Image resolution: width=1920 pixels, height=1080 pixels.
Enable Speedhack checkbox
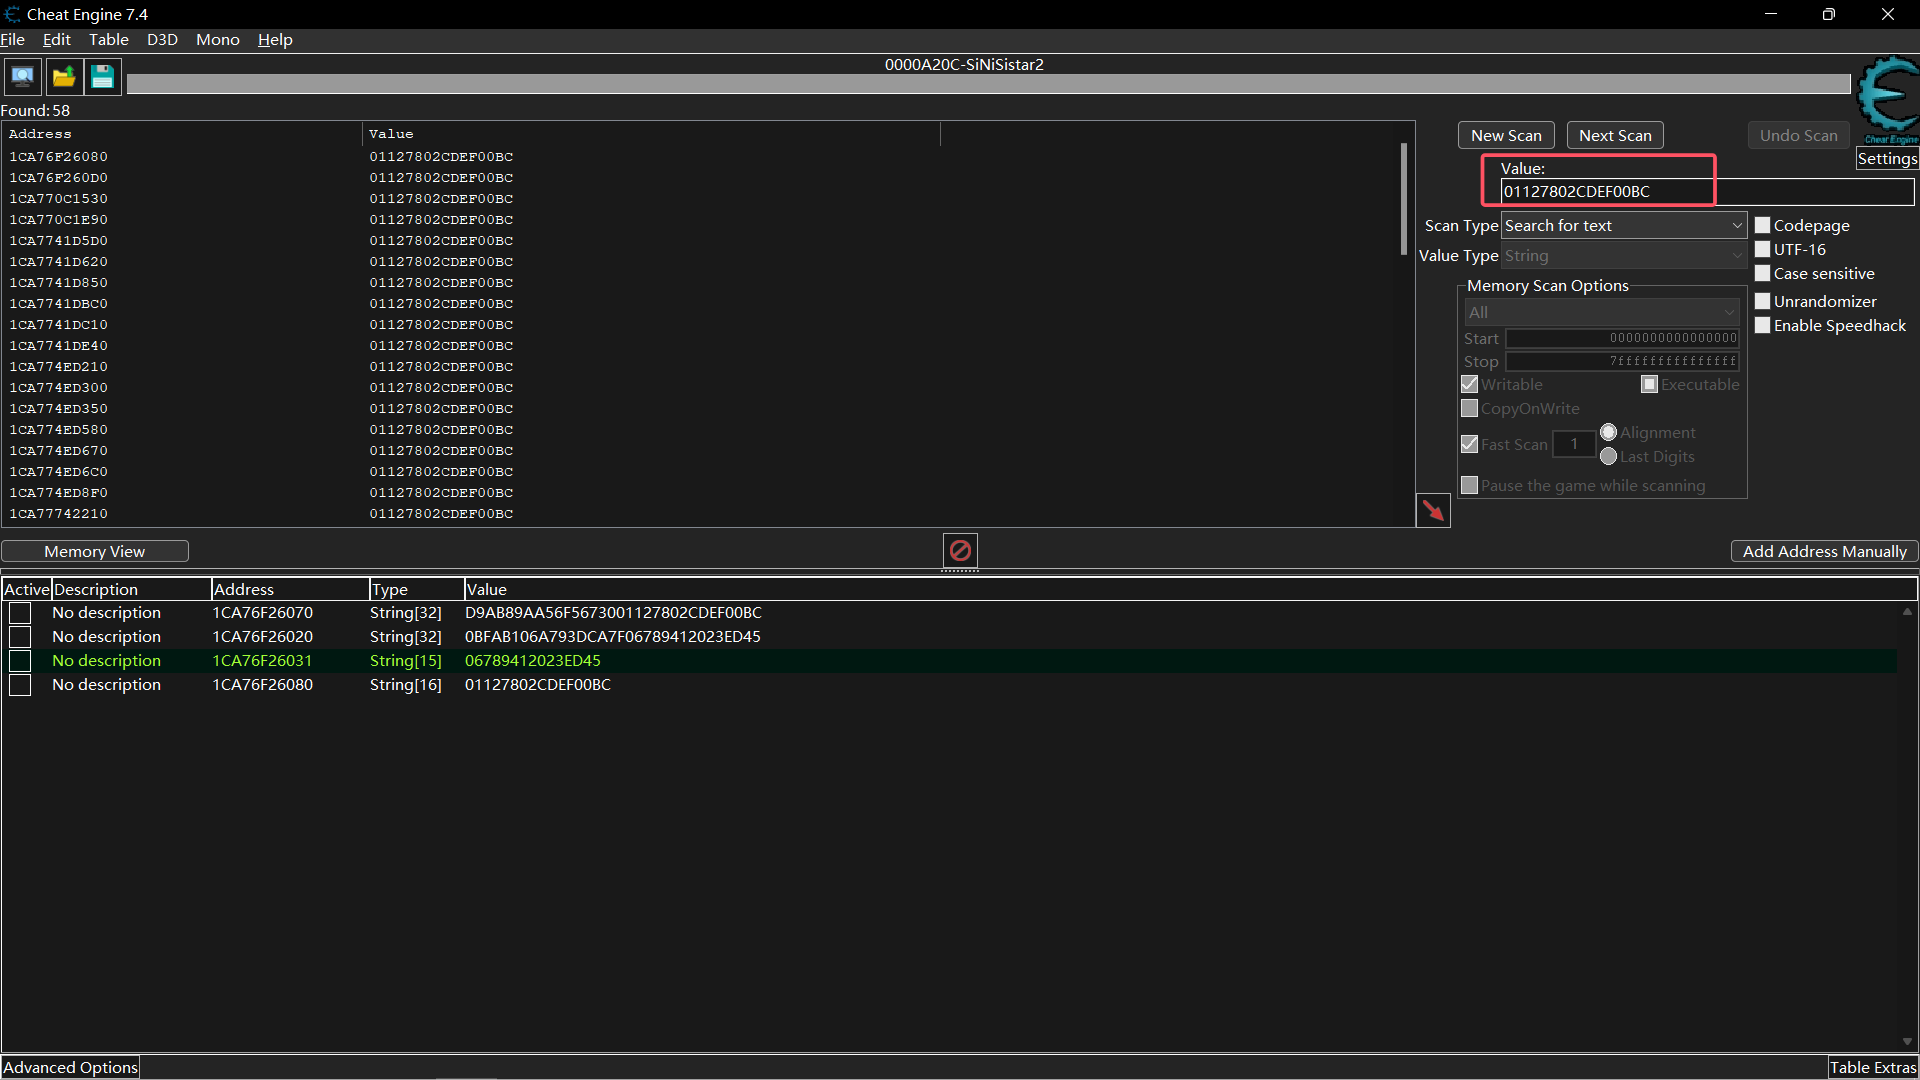coord(1763,326)
